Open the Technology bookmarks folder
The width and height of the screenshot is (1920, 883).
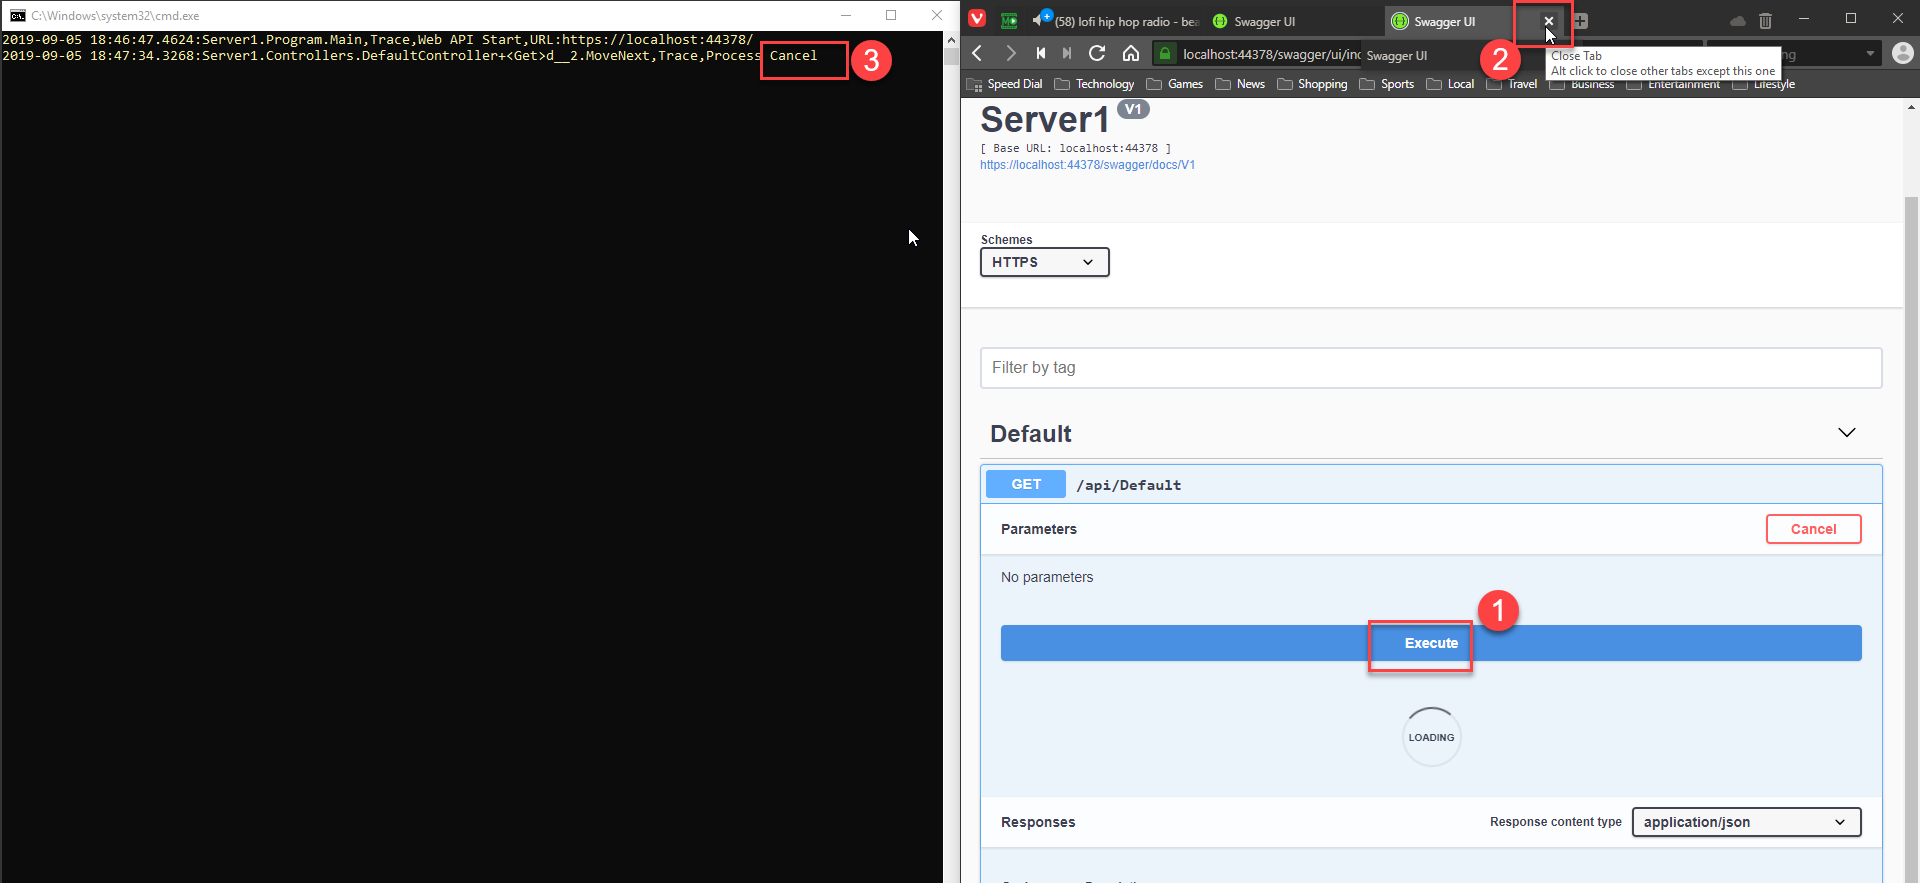click(x=1094, y=84)
